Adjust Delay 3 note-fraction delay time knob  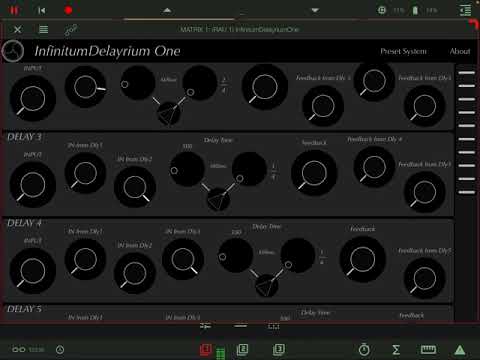click(249, 169)
